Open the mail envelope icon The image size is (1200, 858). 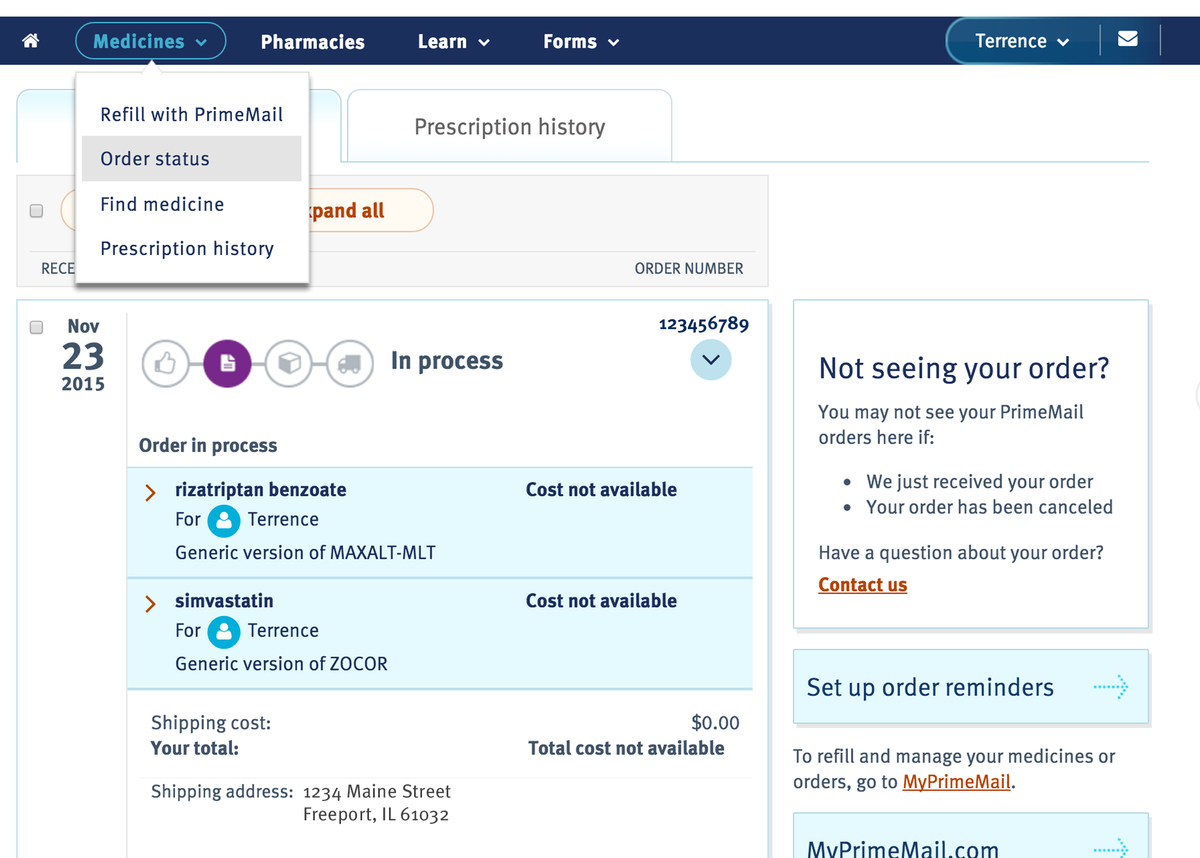click(x=1128, y=40)
